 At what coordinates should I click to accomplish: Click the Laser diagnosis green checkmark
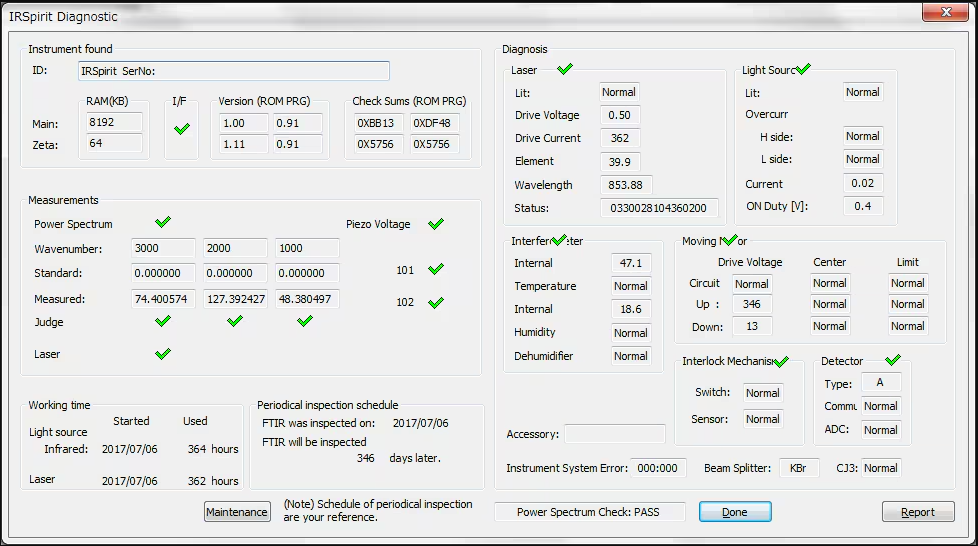(x=565, y=69)
